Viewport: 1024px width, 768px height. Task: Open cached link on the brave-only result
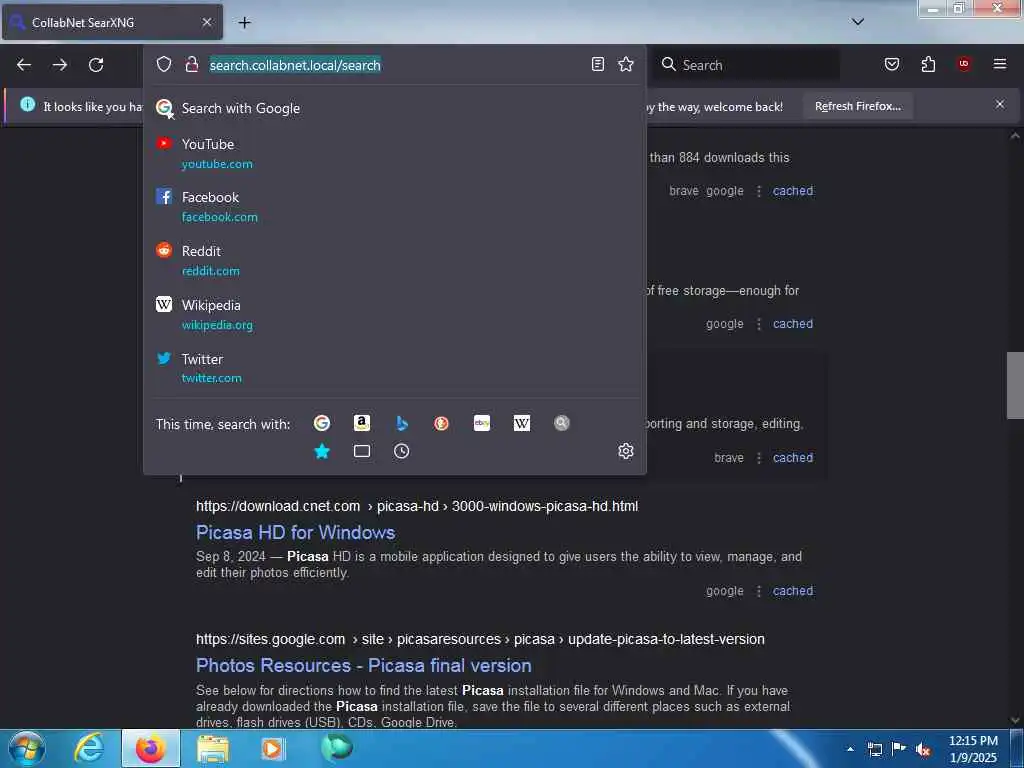[793, 458]
